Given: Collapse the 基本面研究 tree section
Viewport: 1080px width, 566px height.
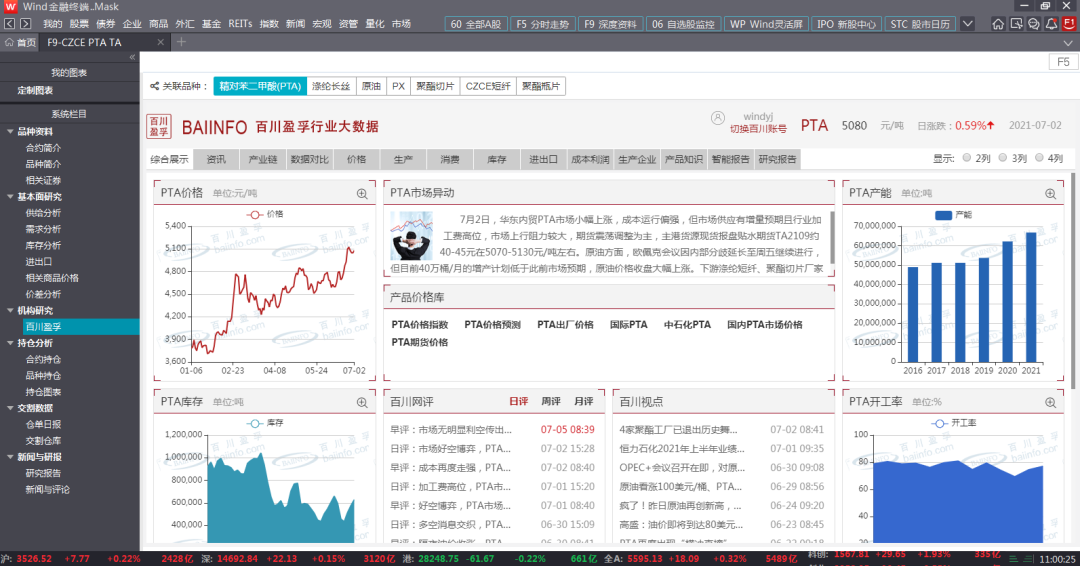Looking at the screenshot, I should (10, 197).
